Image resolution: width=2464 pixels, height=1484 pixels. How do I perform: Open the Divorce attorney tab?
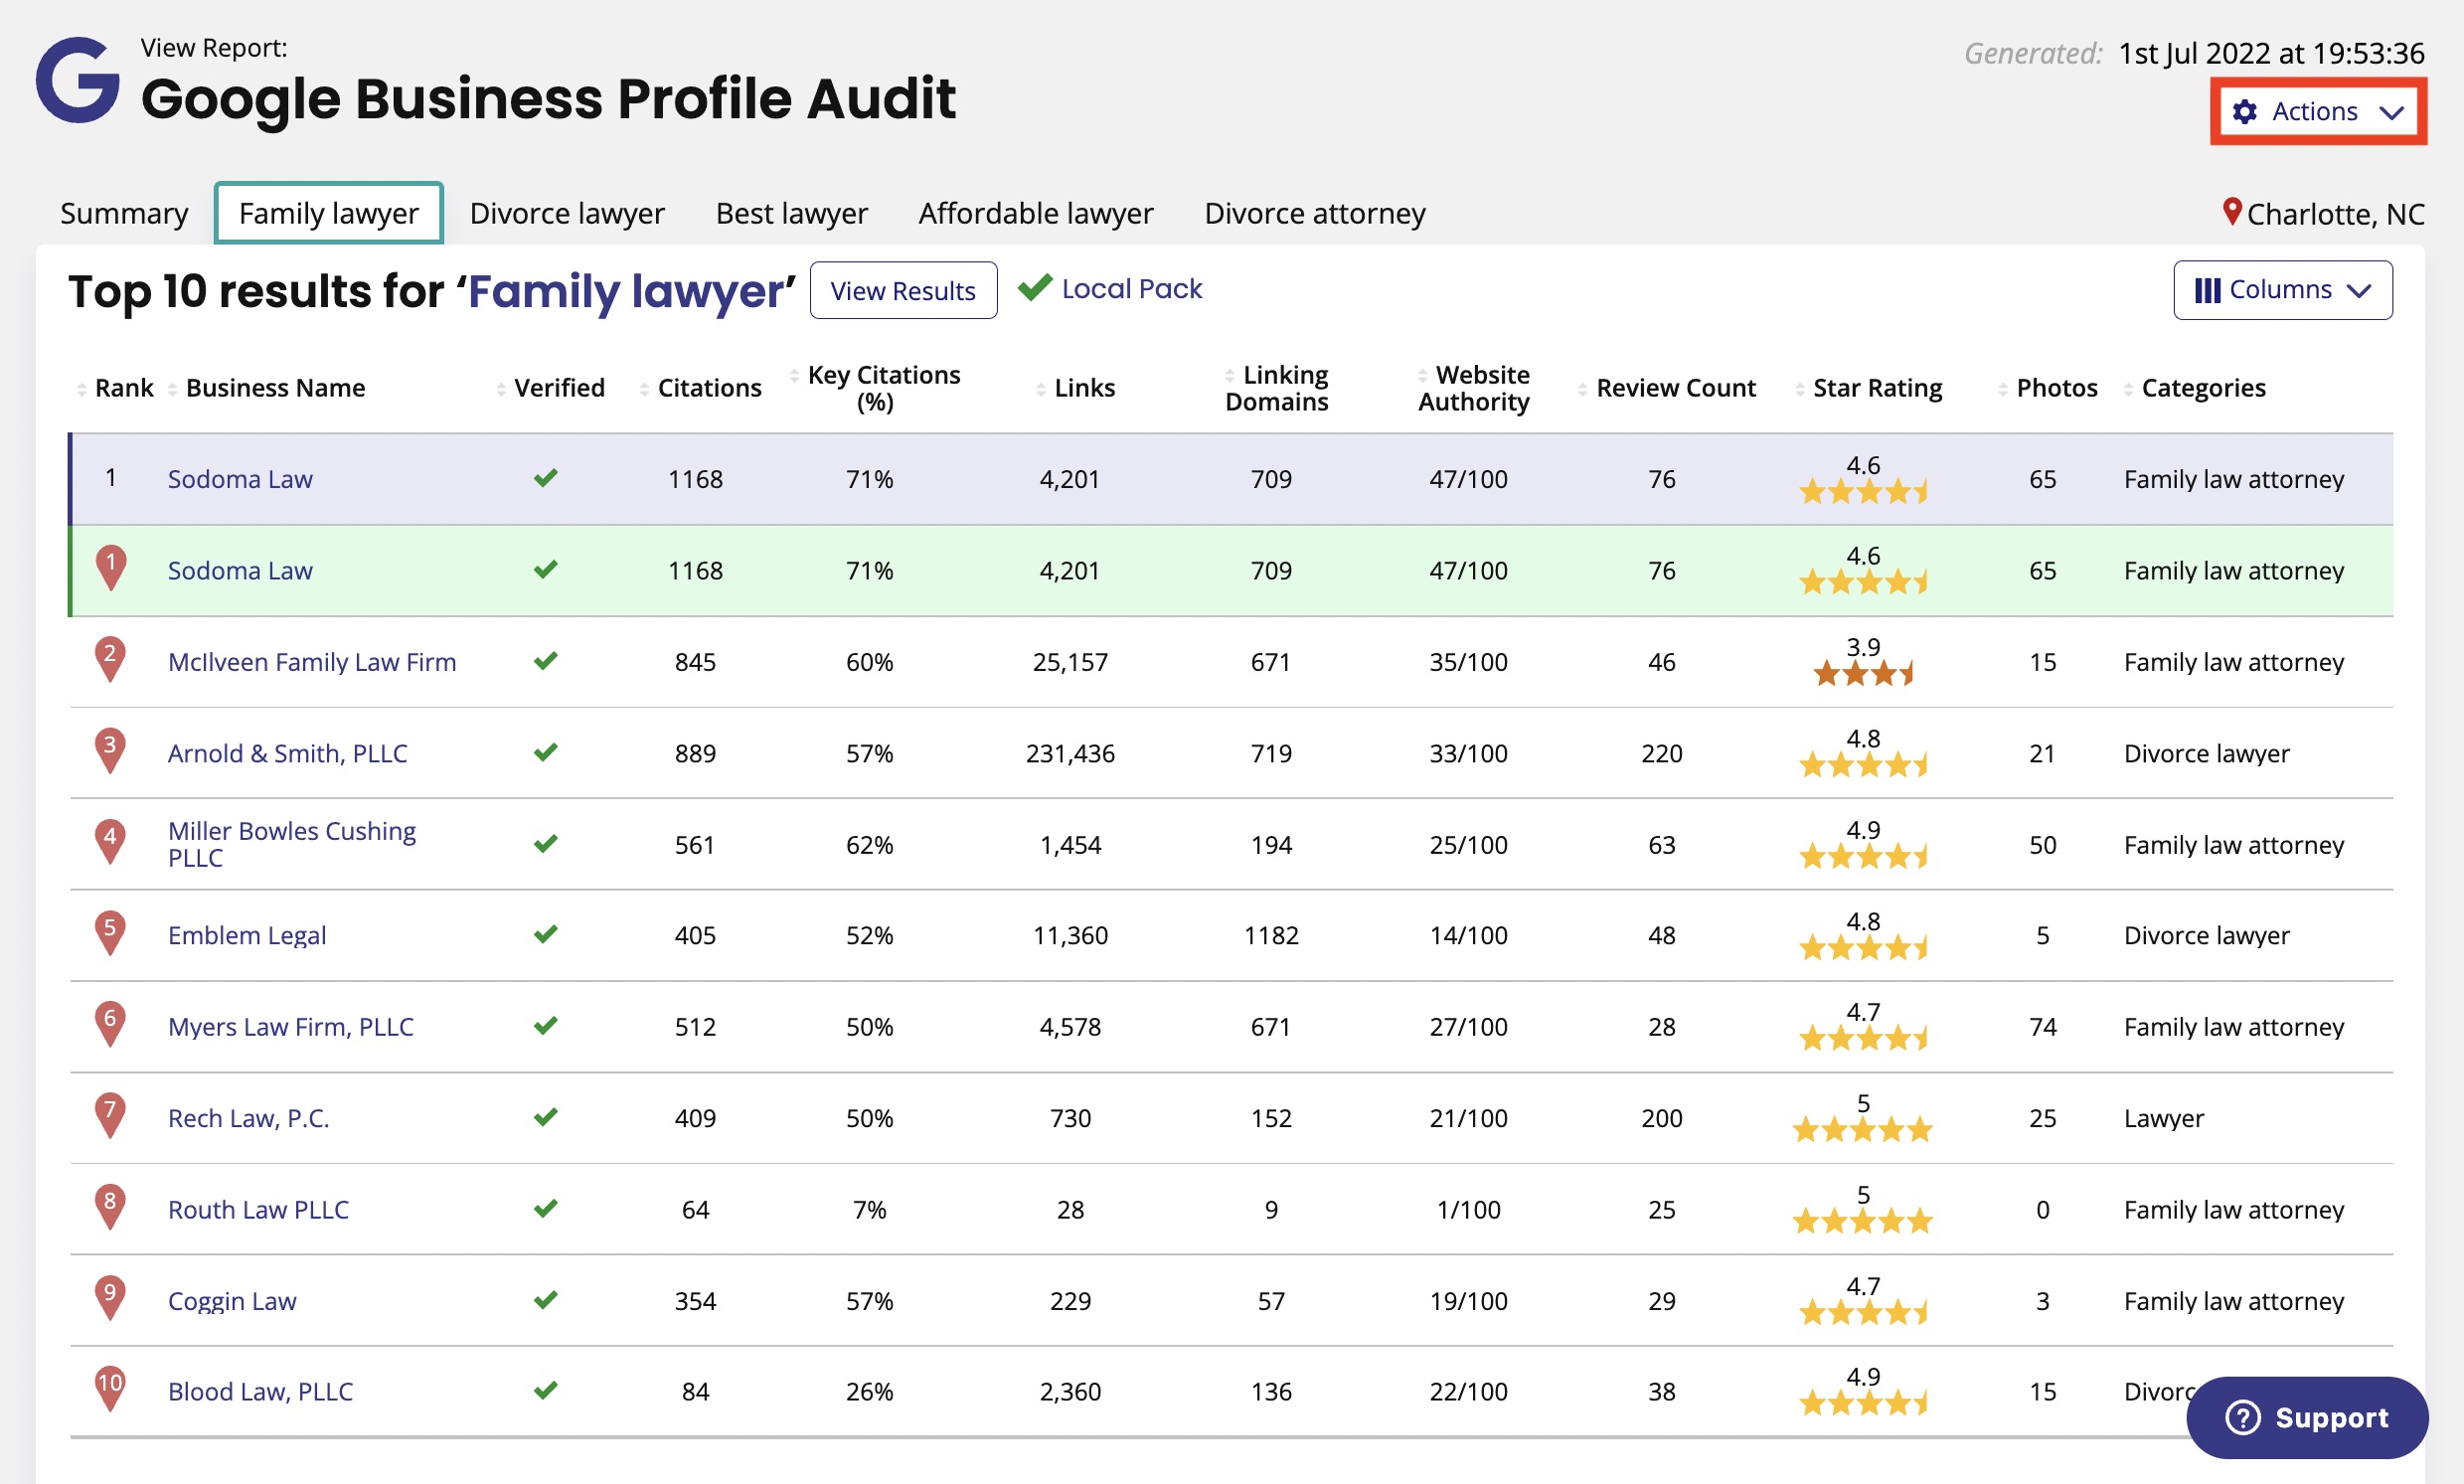1315,213
